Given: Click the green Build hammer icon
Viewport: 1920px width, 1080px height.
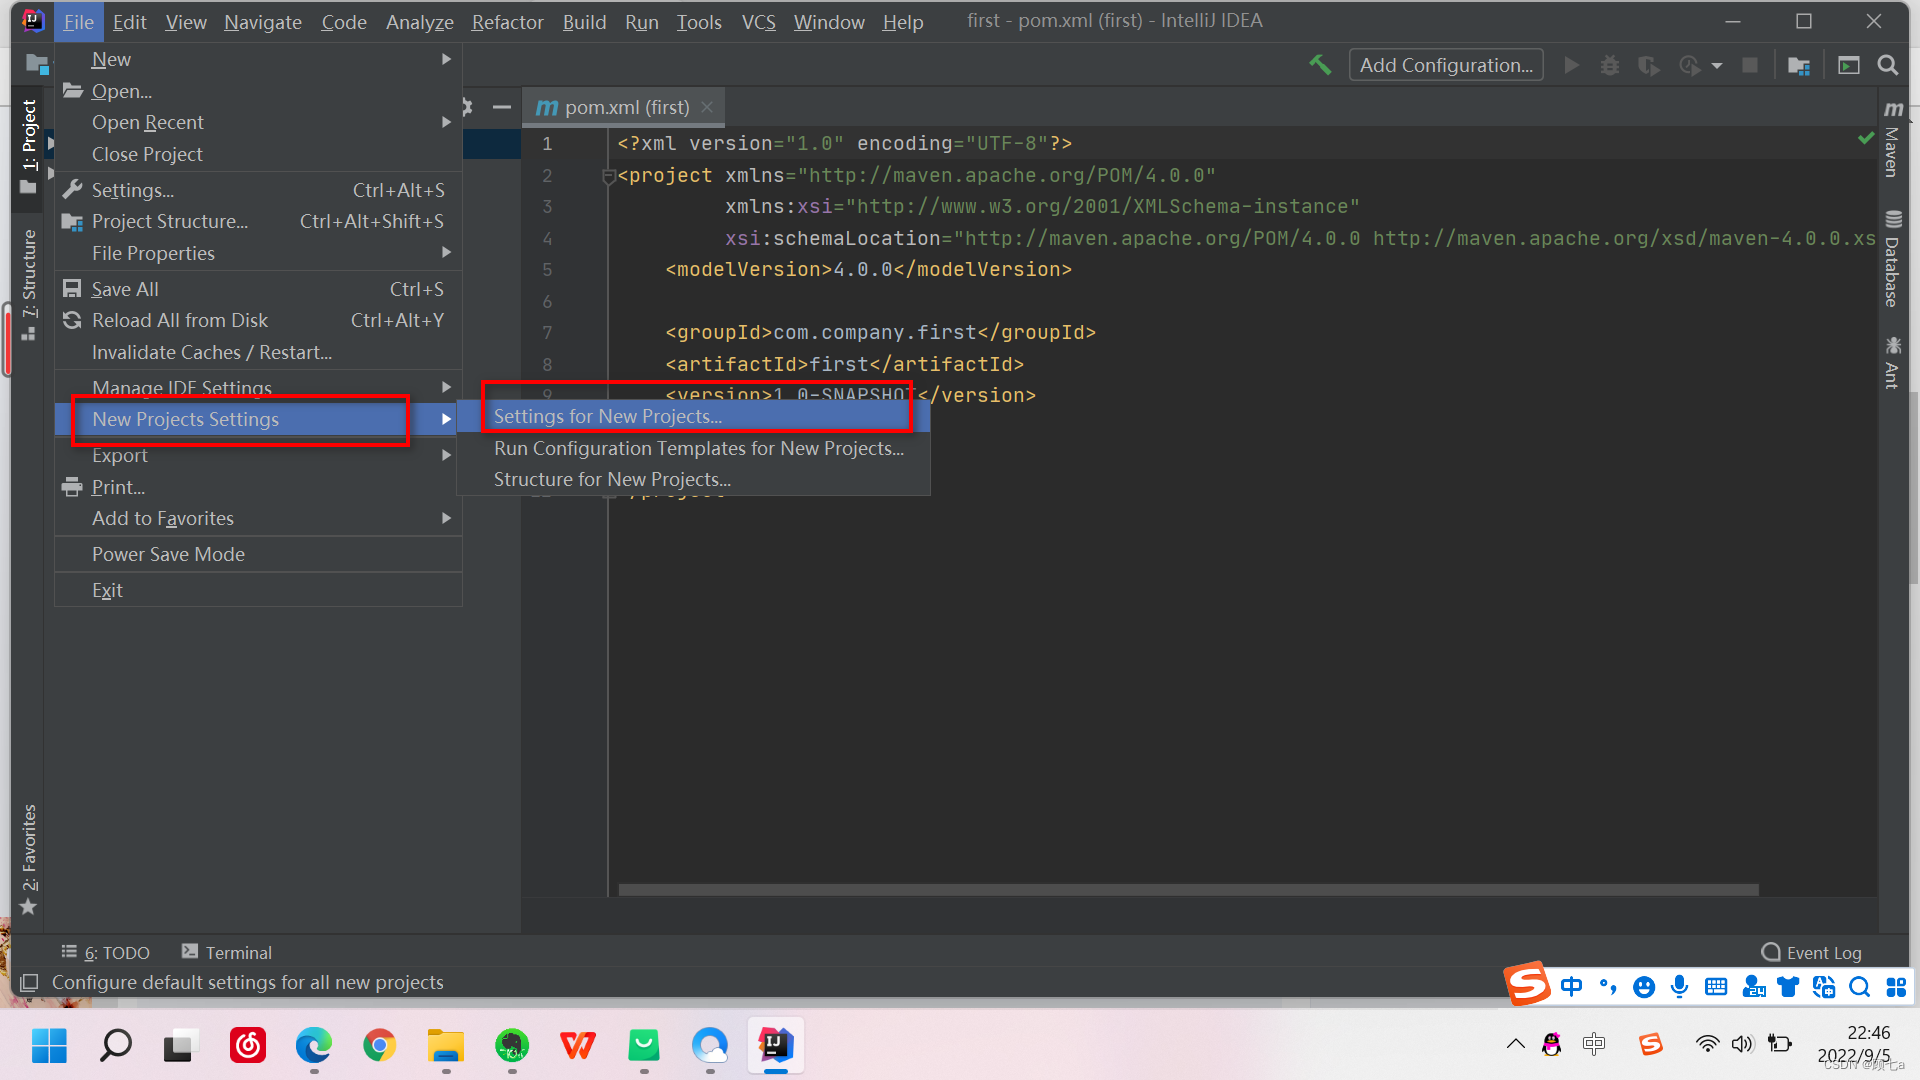Looking at the screenshot, I should (x=1320, y=65).
